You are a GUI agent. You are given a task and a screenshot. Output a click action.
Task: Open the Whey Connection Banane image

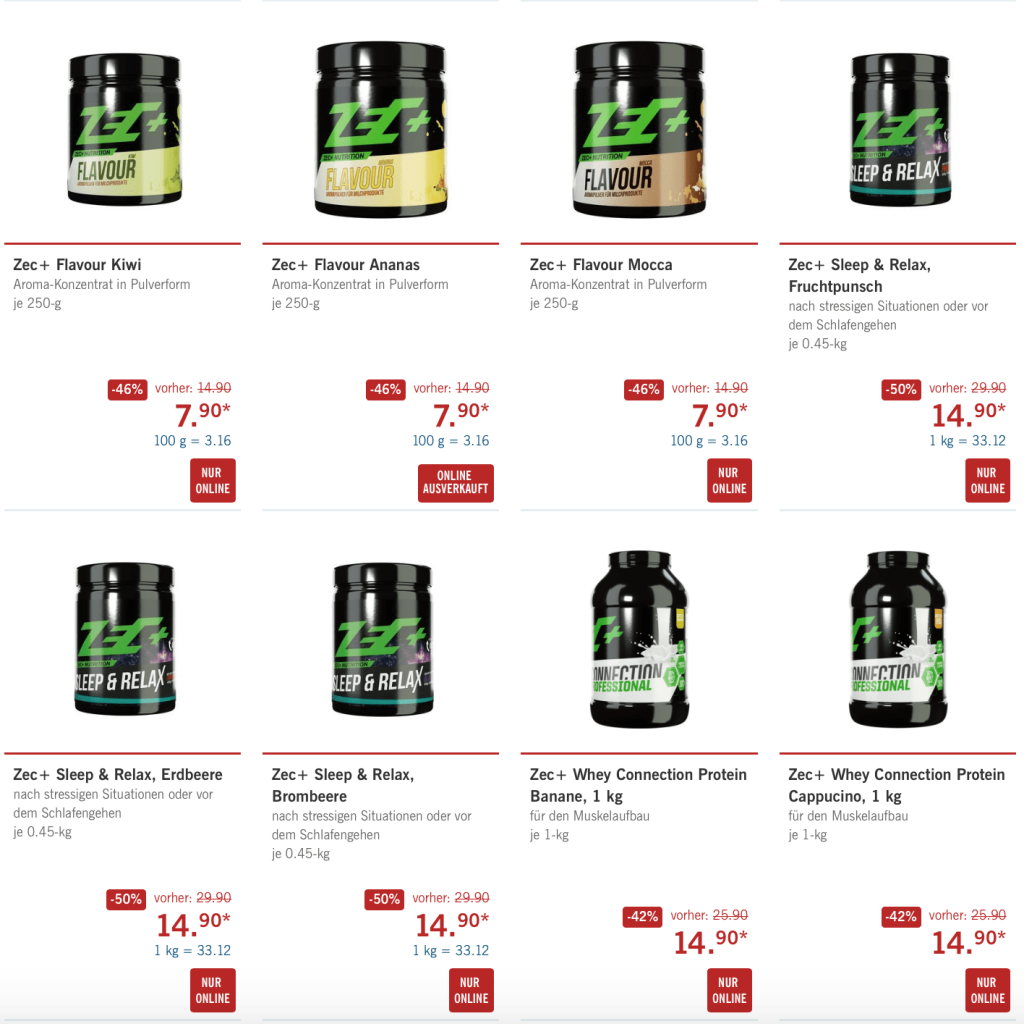[x=639, y=639]
